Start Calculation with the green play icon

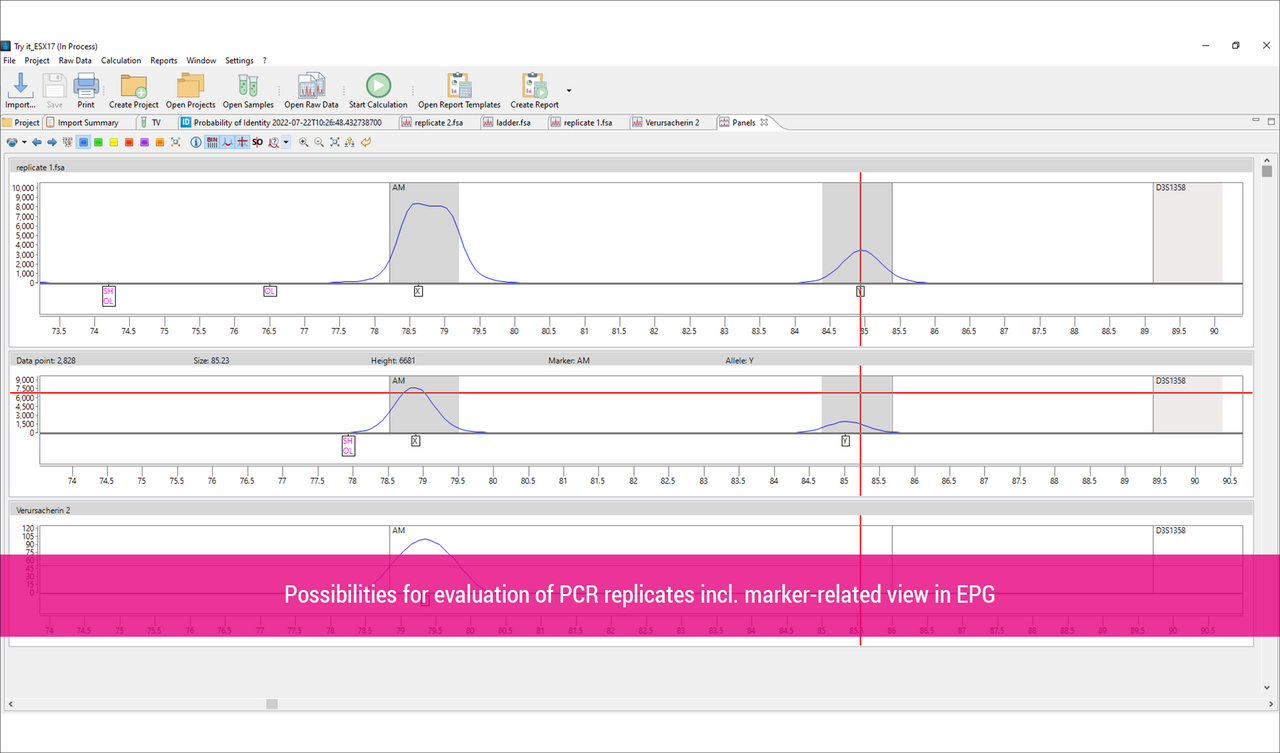tap(378, 84)
